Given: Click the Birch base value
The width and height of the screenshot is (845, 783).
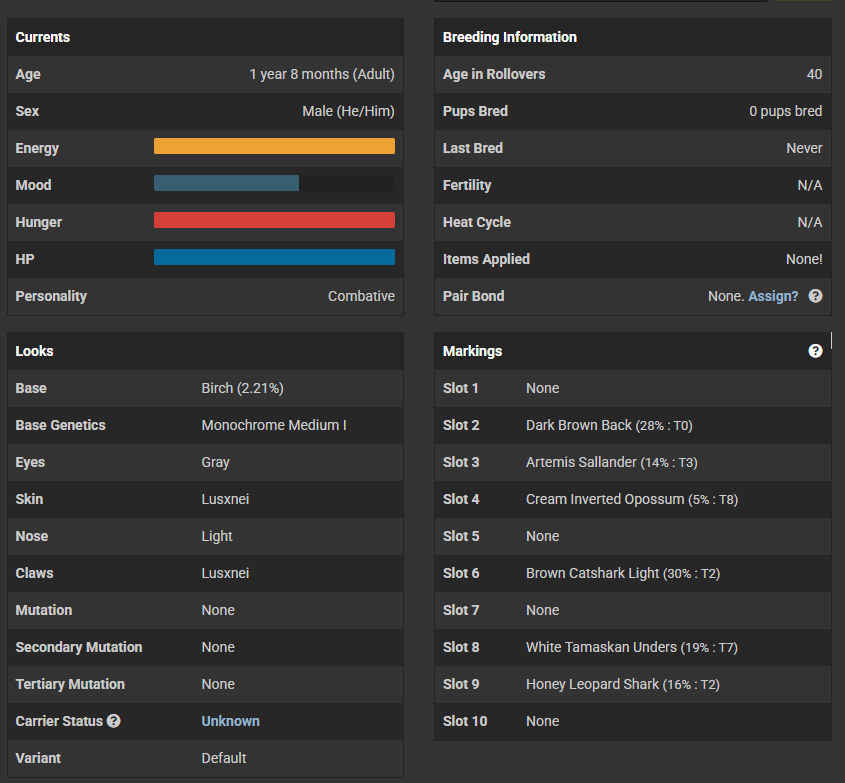Looking at the screenshot, I should [x=249, y=388].
